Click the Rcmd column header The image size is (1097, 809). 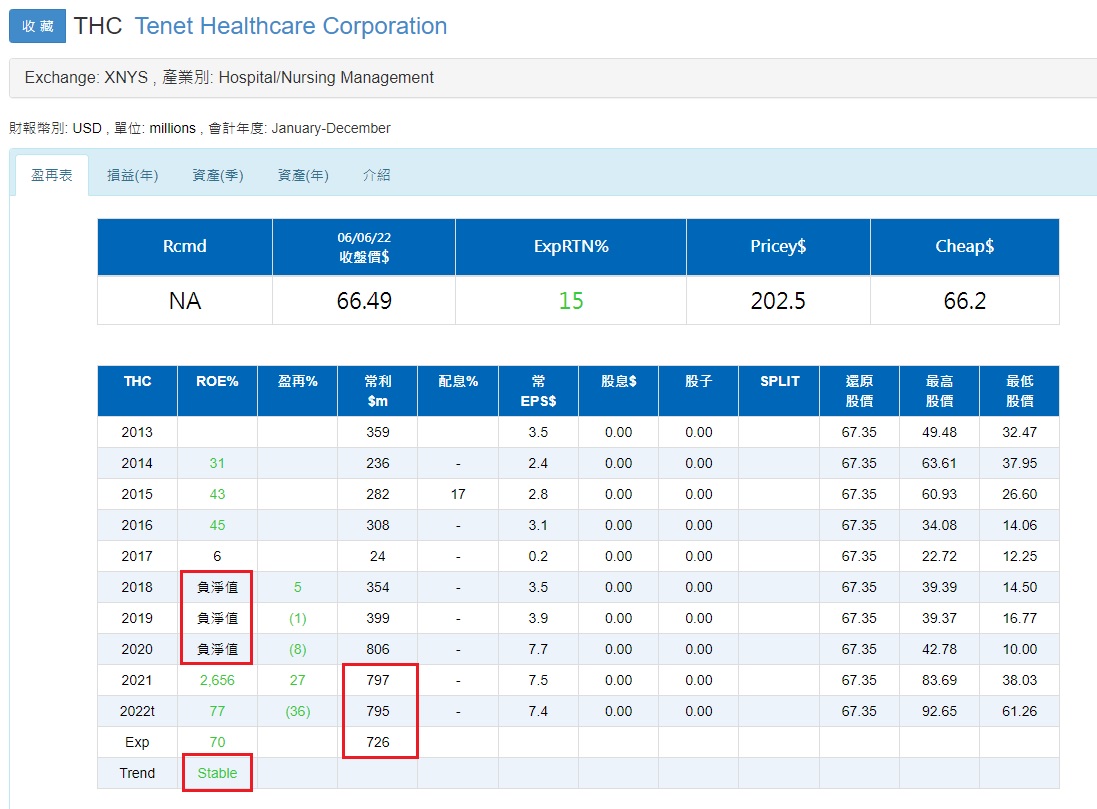(x=185, y=246)
